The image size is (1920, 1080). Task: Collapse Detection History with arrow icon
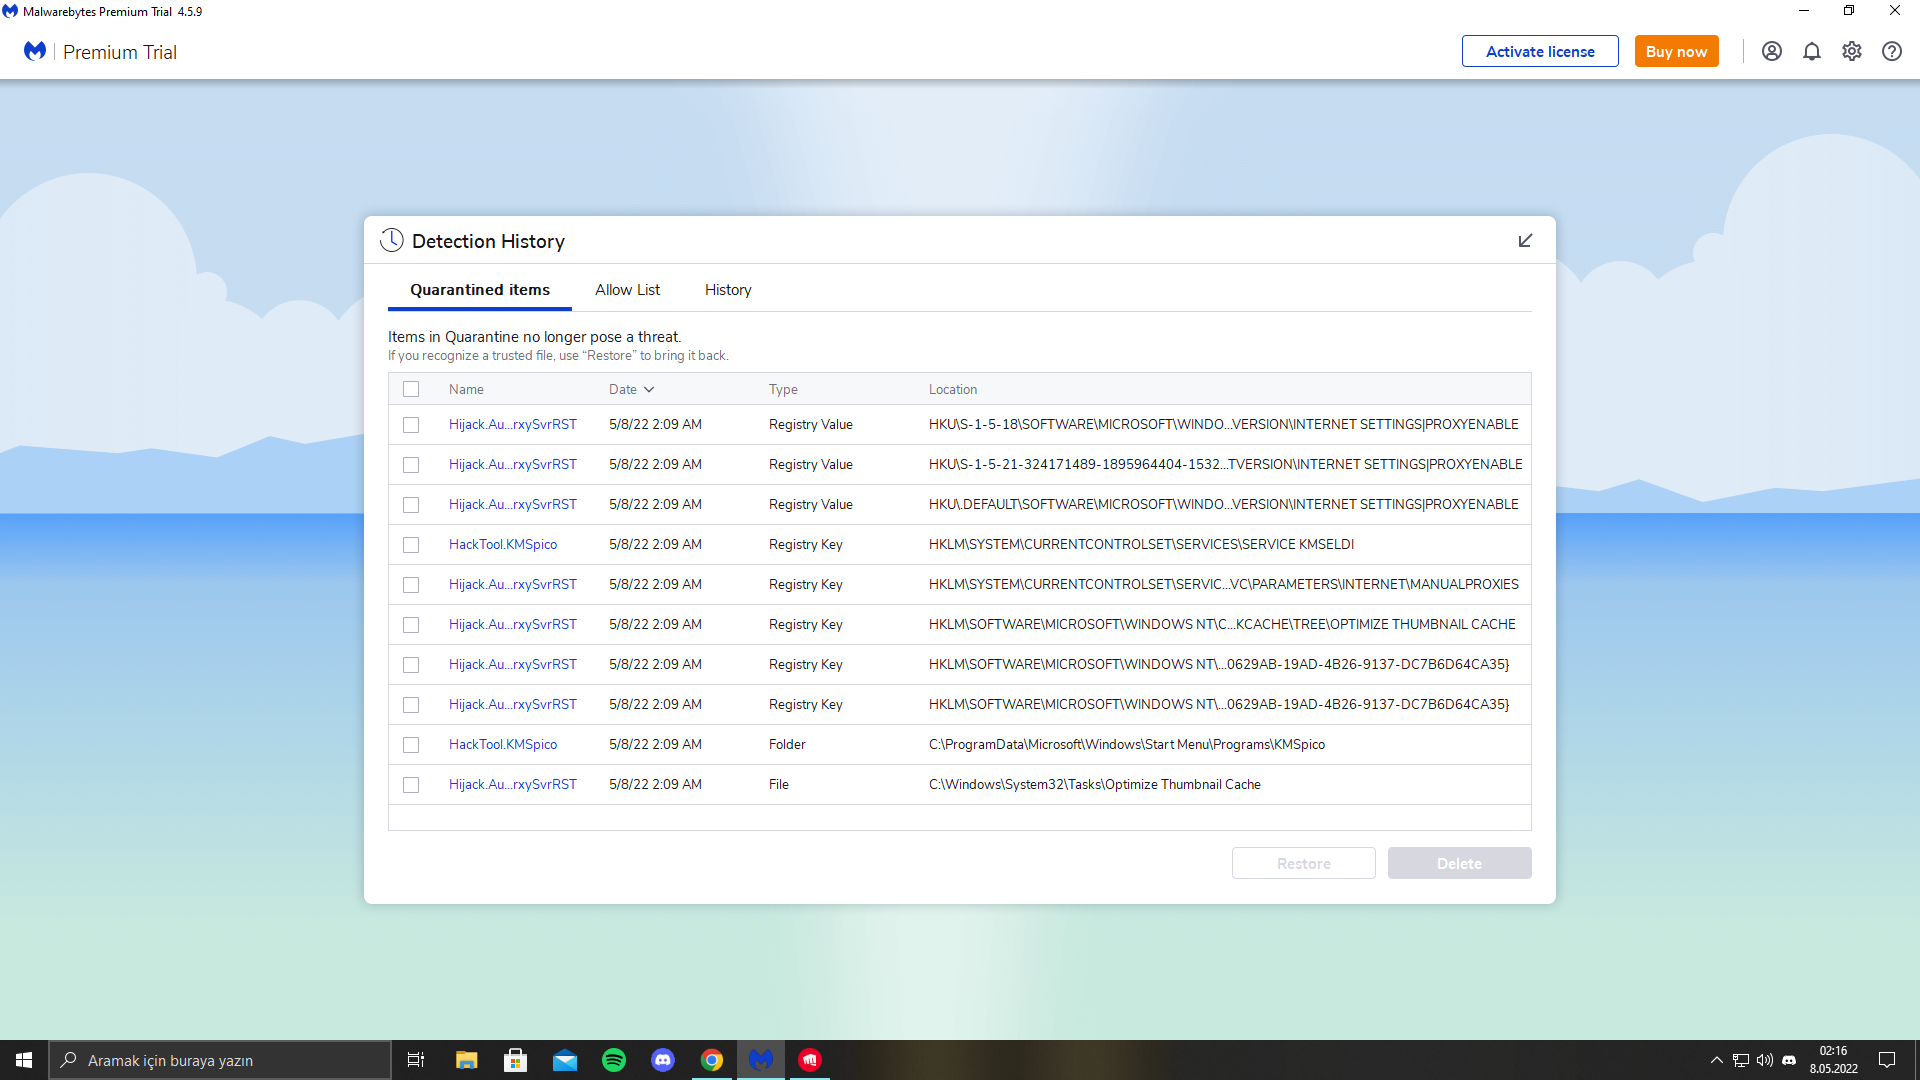click(1525, 241)
